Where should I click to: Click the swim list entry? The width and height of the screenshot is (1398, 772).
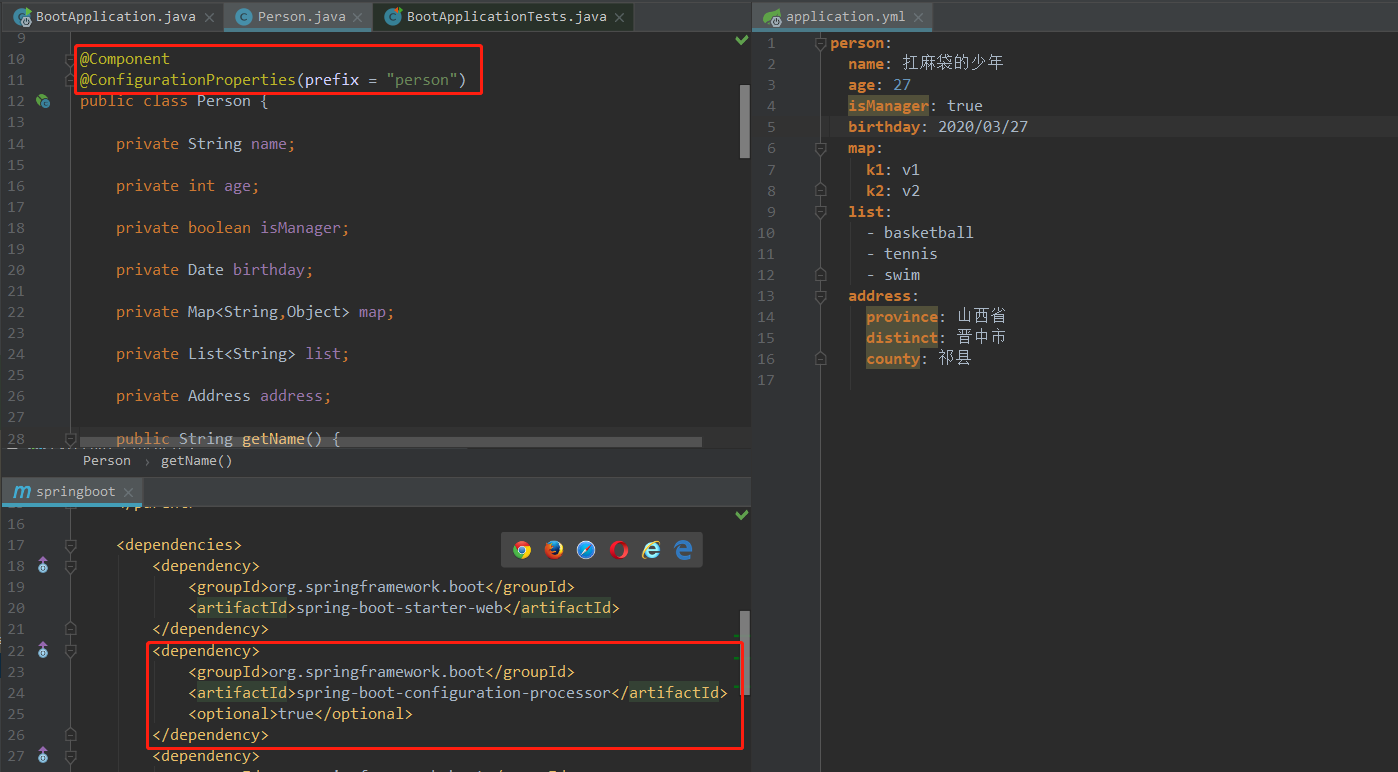902,275
